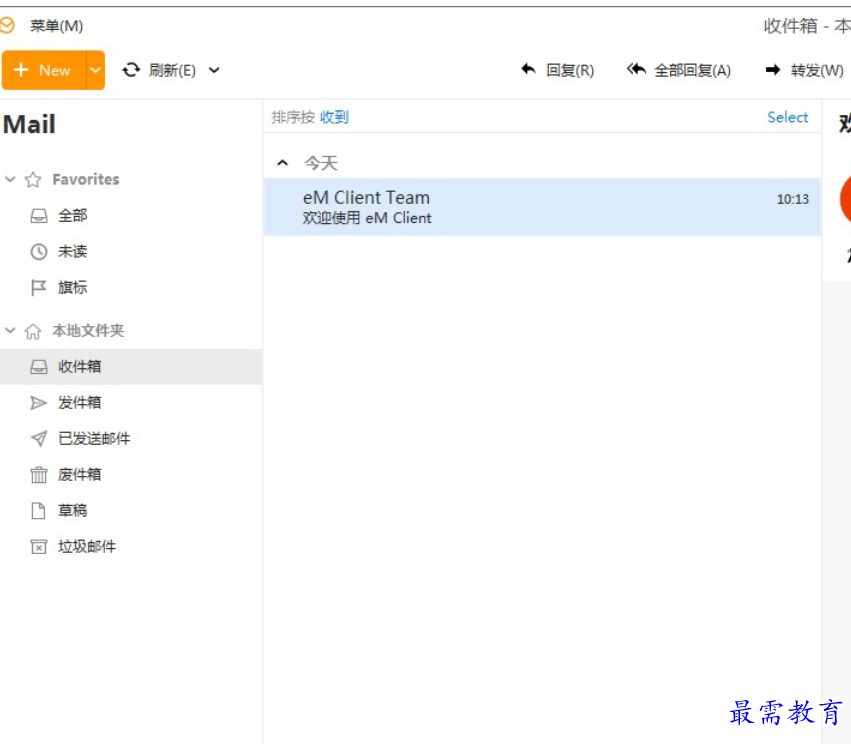Click the 10:13 timestamp of the email

(792, 199)
